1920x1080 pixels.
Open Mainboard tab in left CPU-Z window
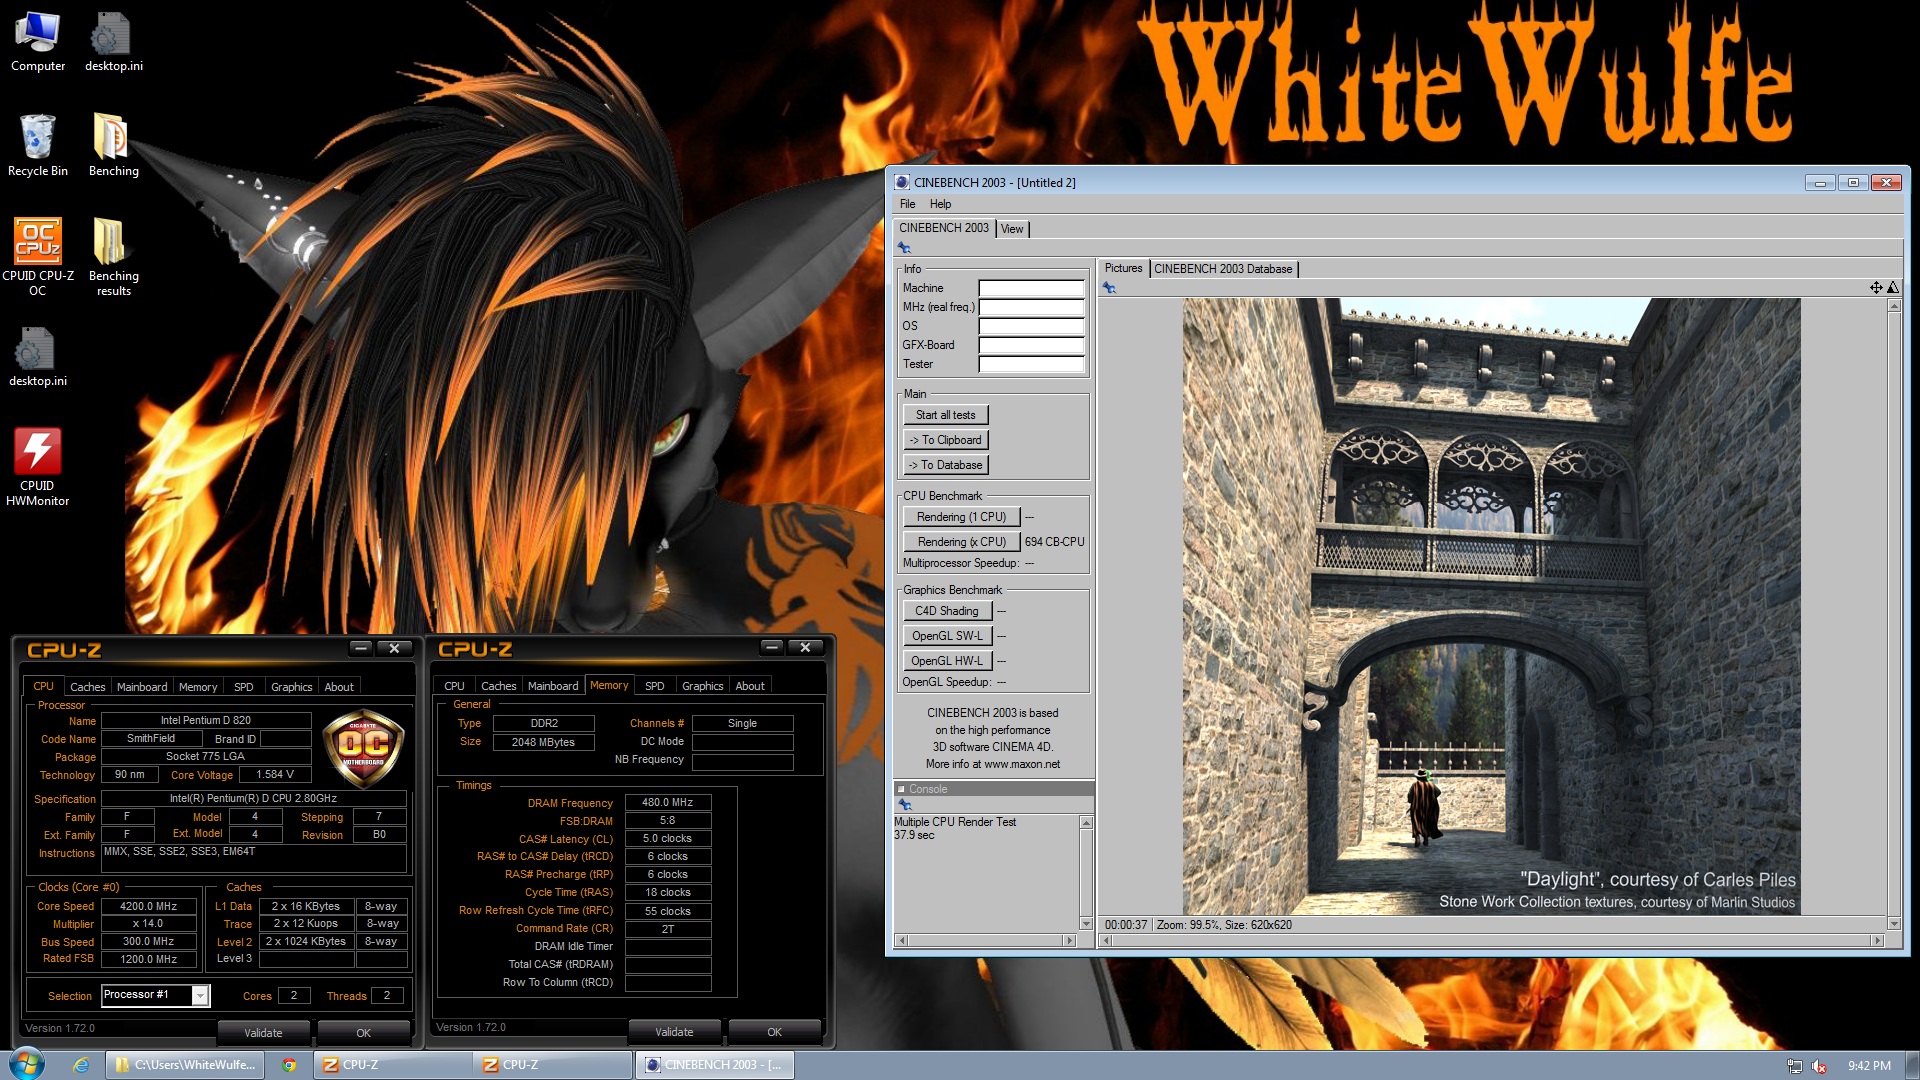tap(142, 687)
